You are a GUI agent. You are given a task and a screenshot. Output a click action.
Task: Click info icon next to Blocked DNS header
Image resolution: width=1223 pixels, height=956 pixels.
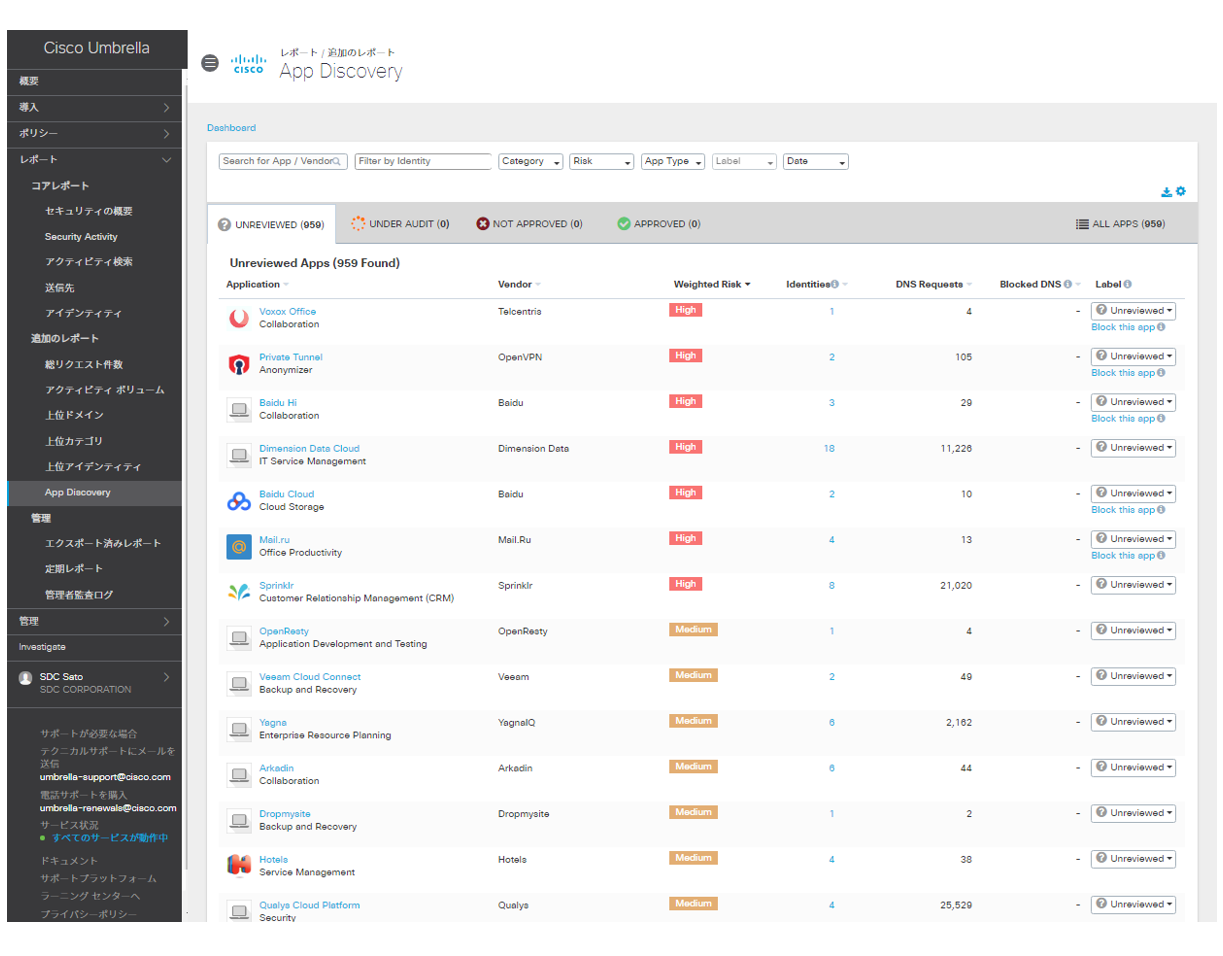(x=1068, y=285)
